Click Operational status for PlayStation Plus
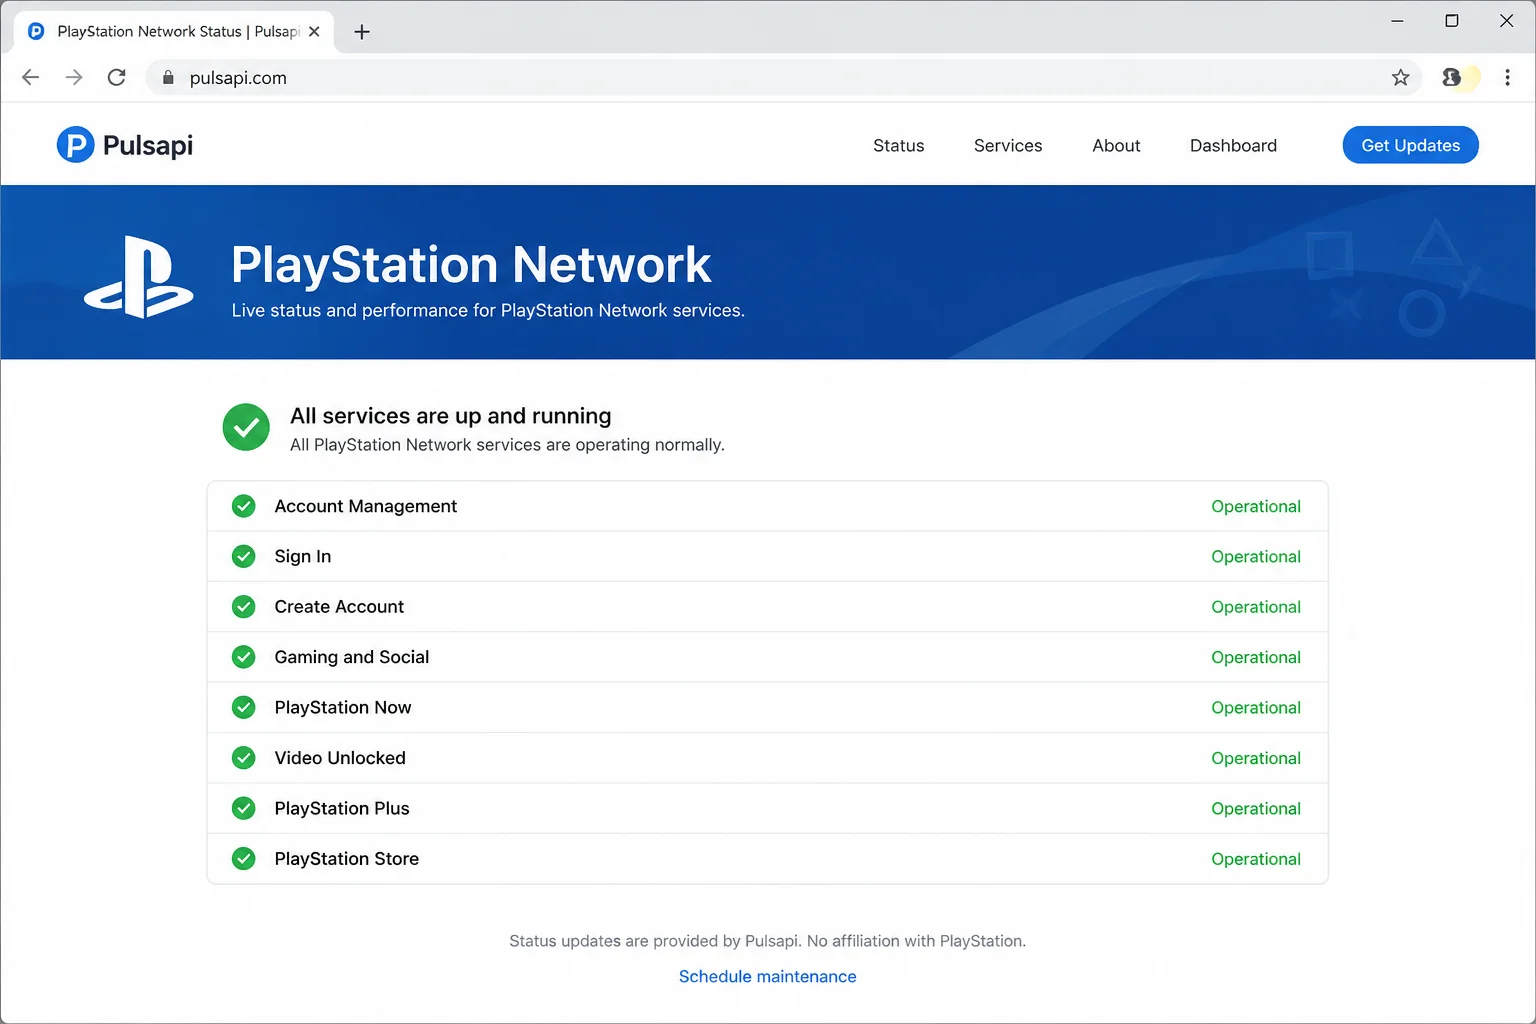 pos(1255,808)
